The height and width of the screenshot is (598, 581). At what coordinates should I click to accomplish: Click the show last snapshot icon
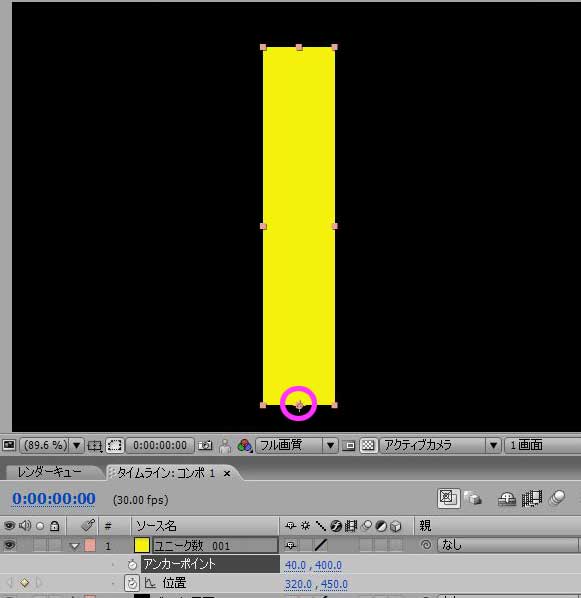[225, 446]
